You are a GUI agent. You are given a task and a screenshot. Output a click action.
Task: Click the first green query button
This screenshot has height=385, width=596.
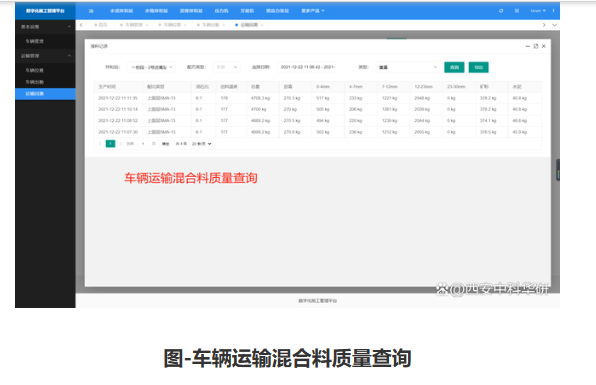[454, 67]
